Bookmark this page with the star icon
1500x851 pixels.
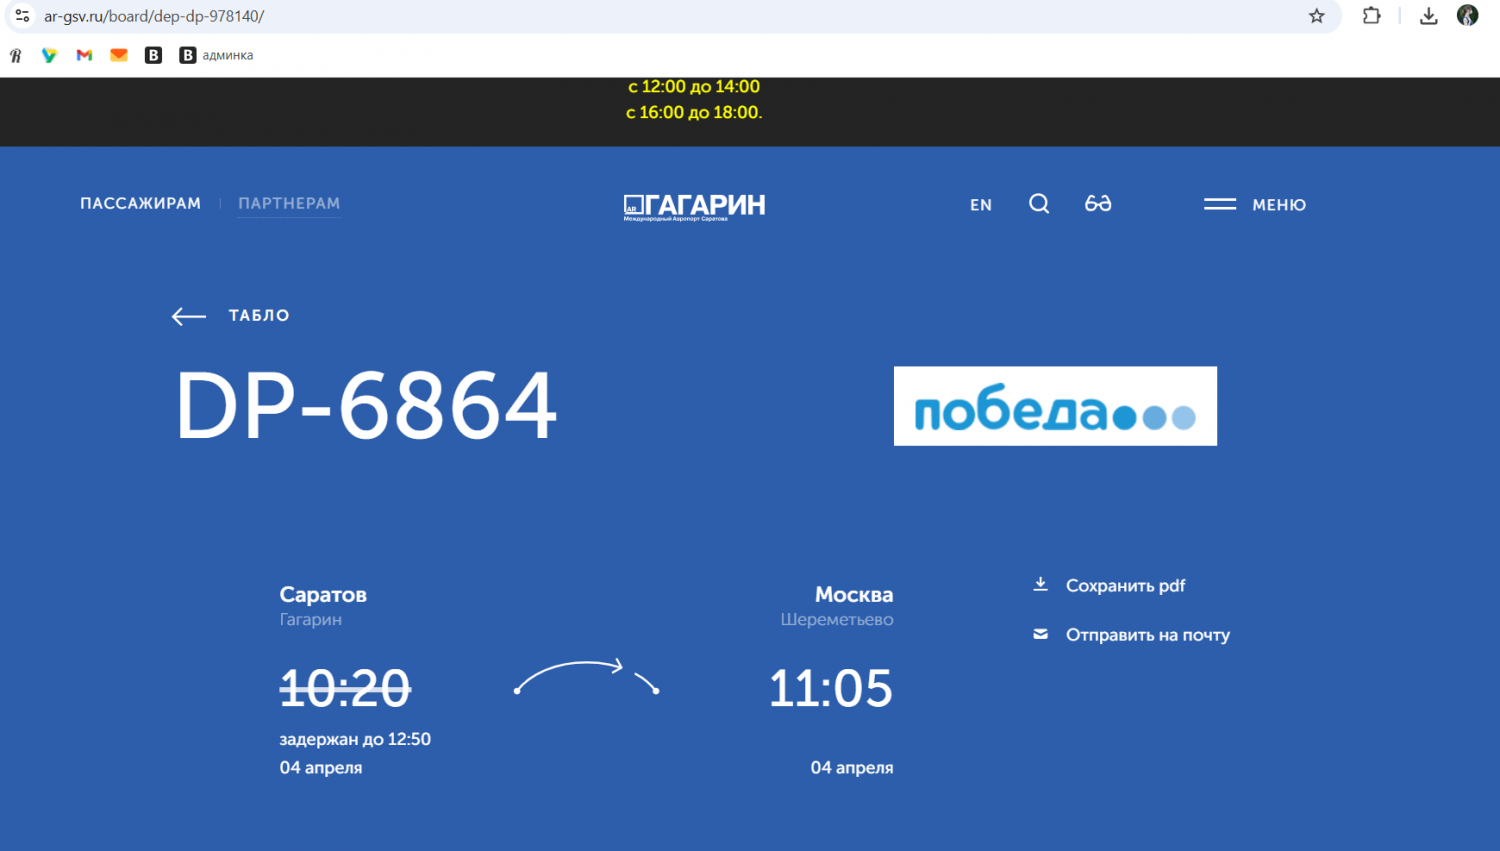pyautogui.click(x=1317, y=16)
